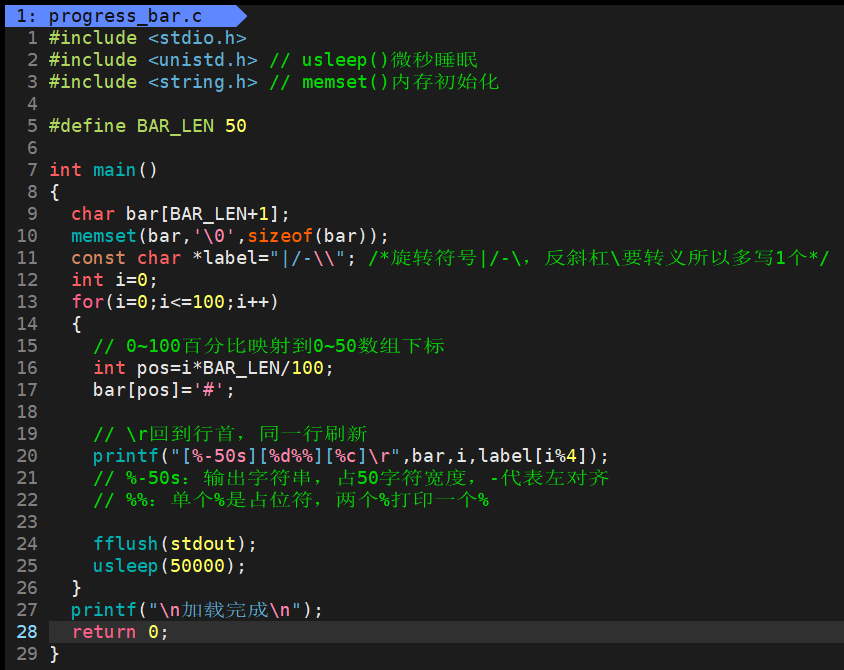
Task: Click the "|/-\\" string literal
Action: tap(307, 258)
